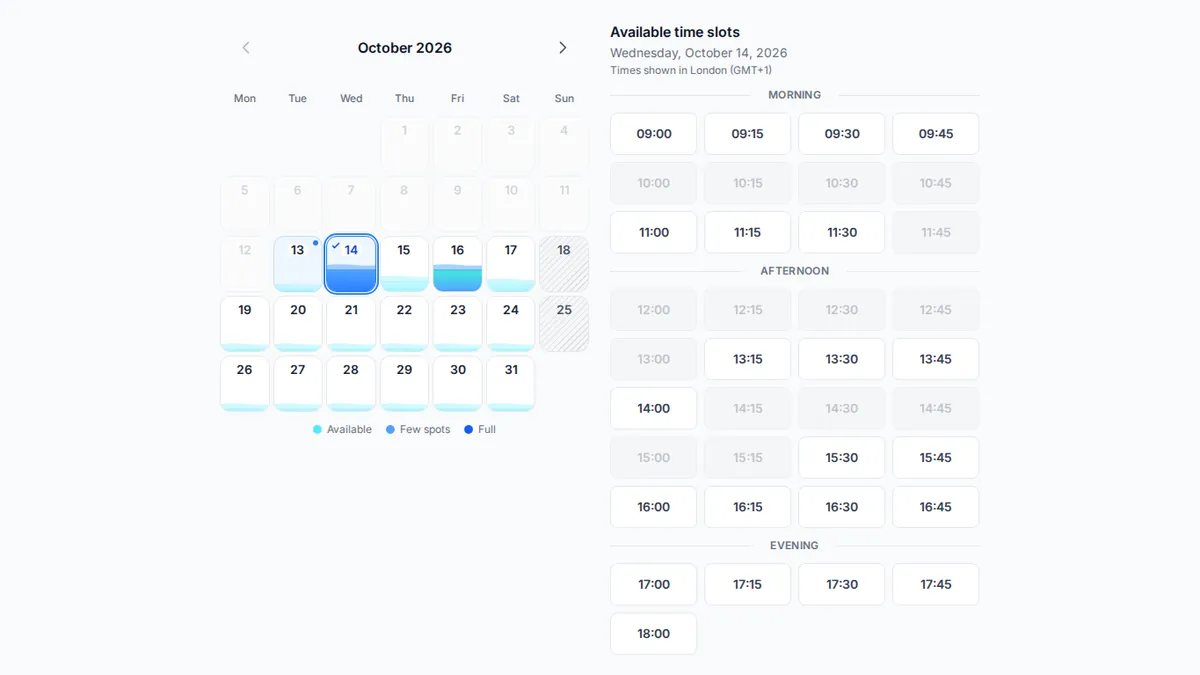Choose the 16:15 slot
The width and height of the screenshot is (1200, 675).
click(x=748, y=507)
